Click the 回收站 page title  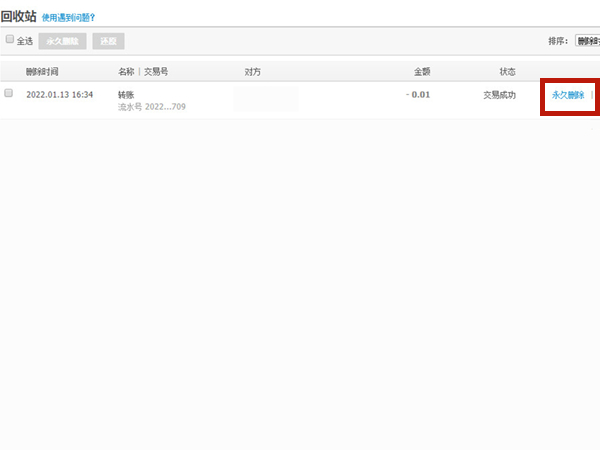coord(18,16)
